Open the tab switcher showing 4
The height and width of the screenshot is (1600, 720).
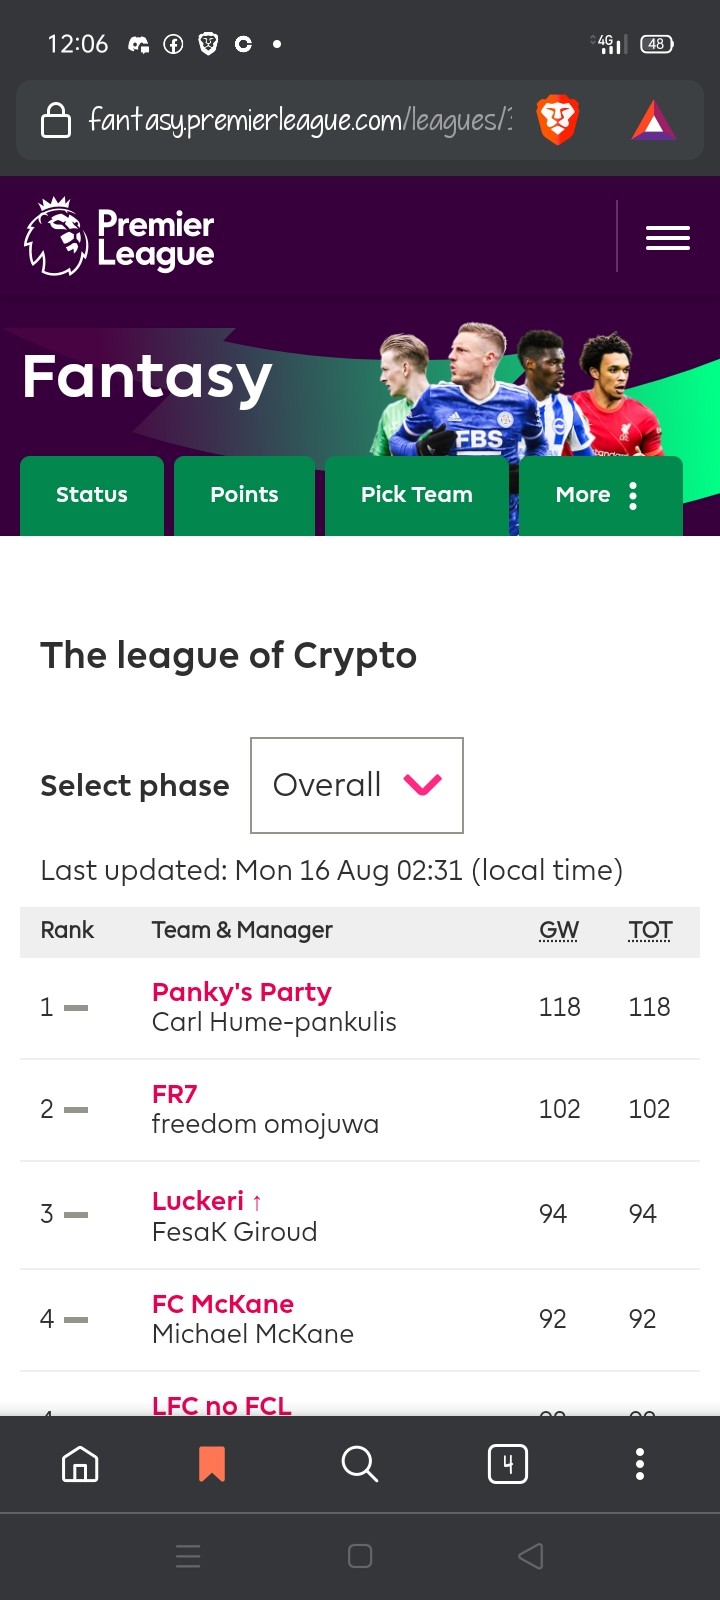508,1464
